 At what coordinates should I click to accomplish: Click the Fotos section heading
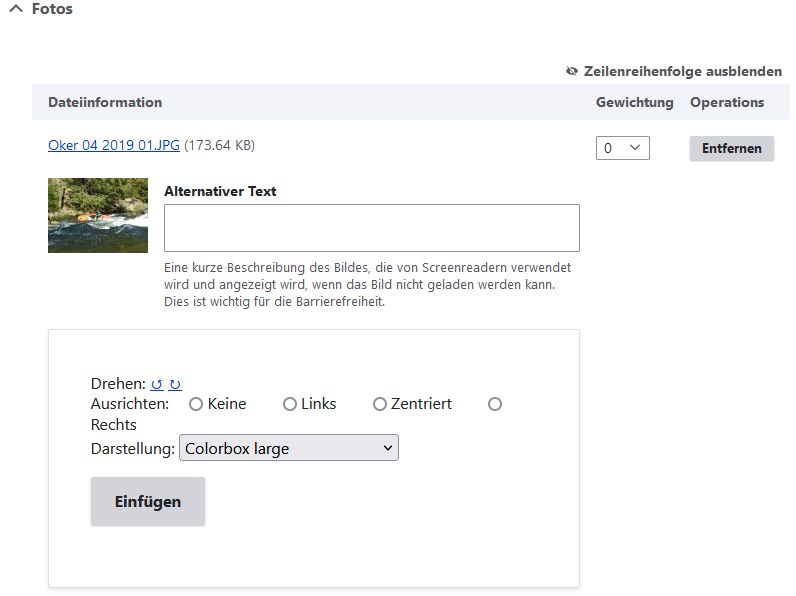tap(52, 9)
